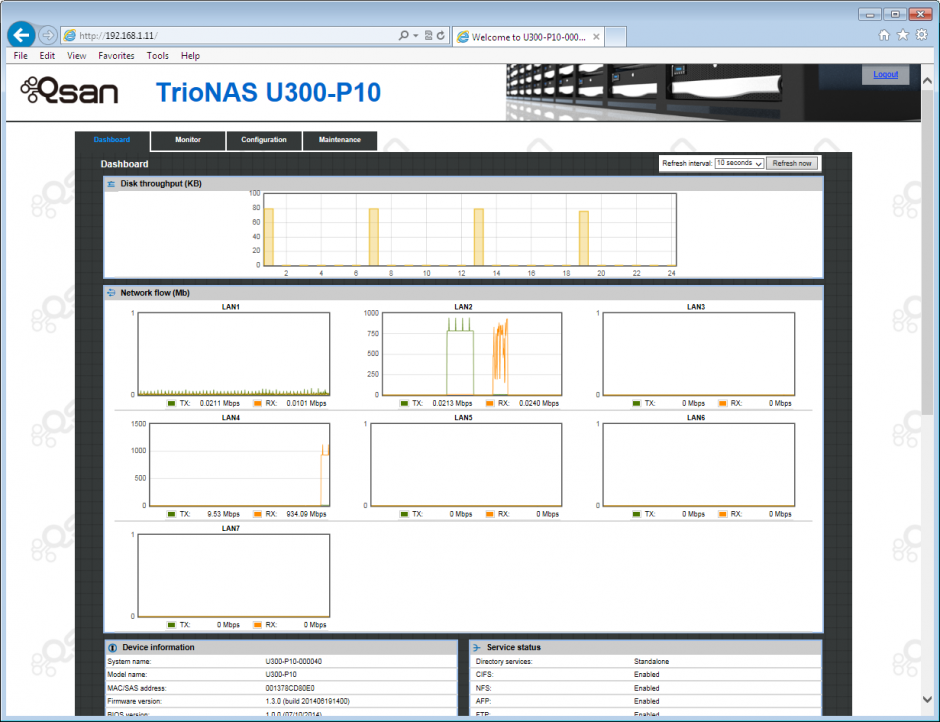
Task: Click the LAN4 RX 934.09 Mbps value
Action: click(x=306, y=515)
